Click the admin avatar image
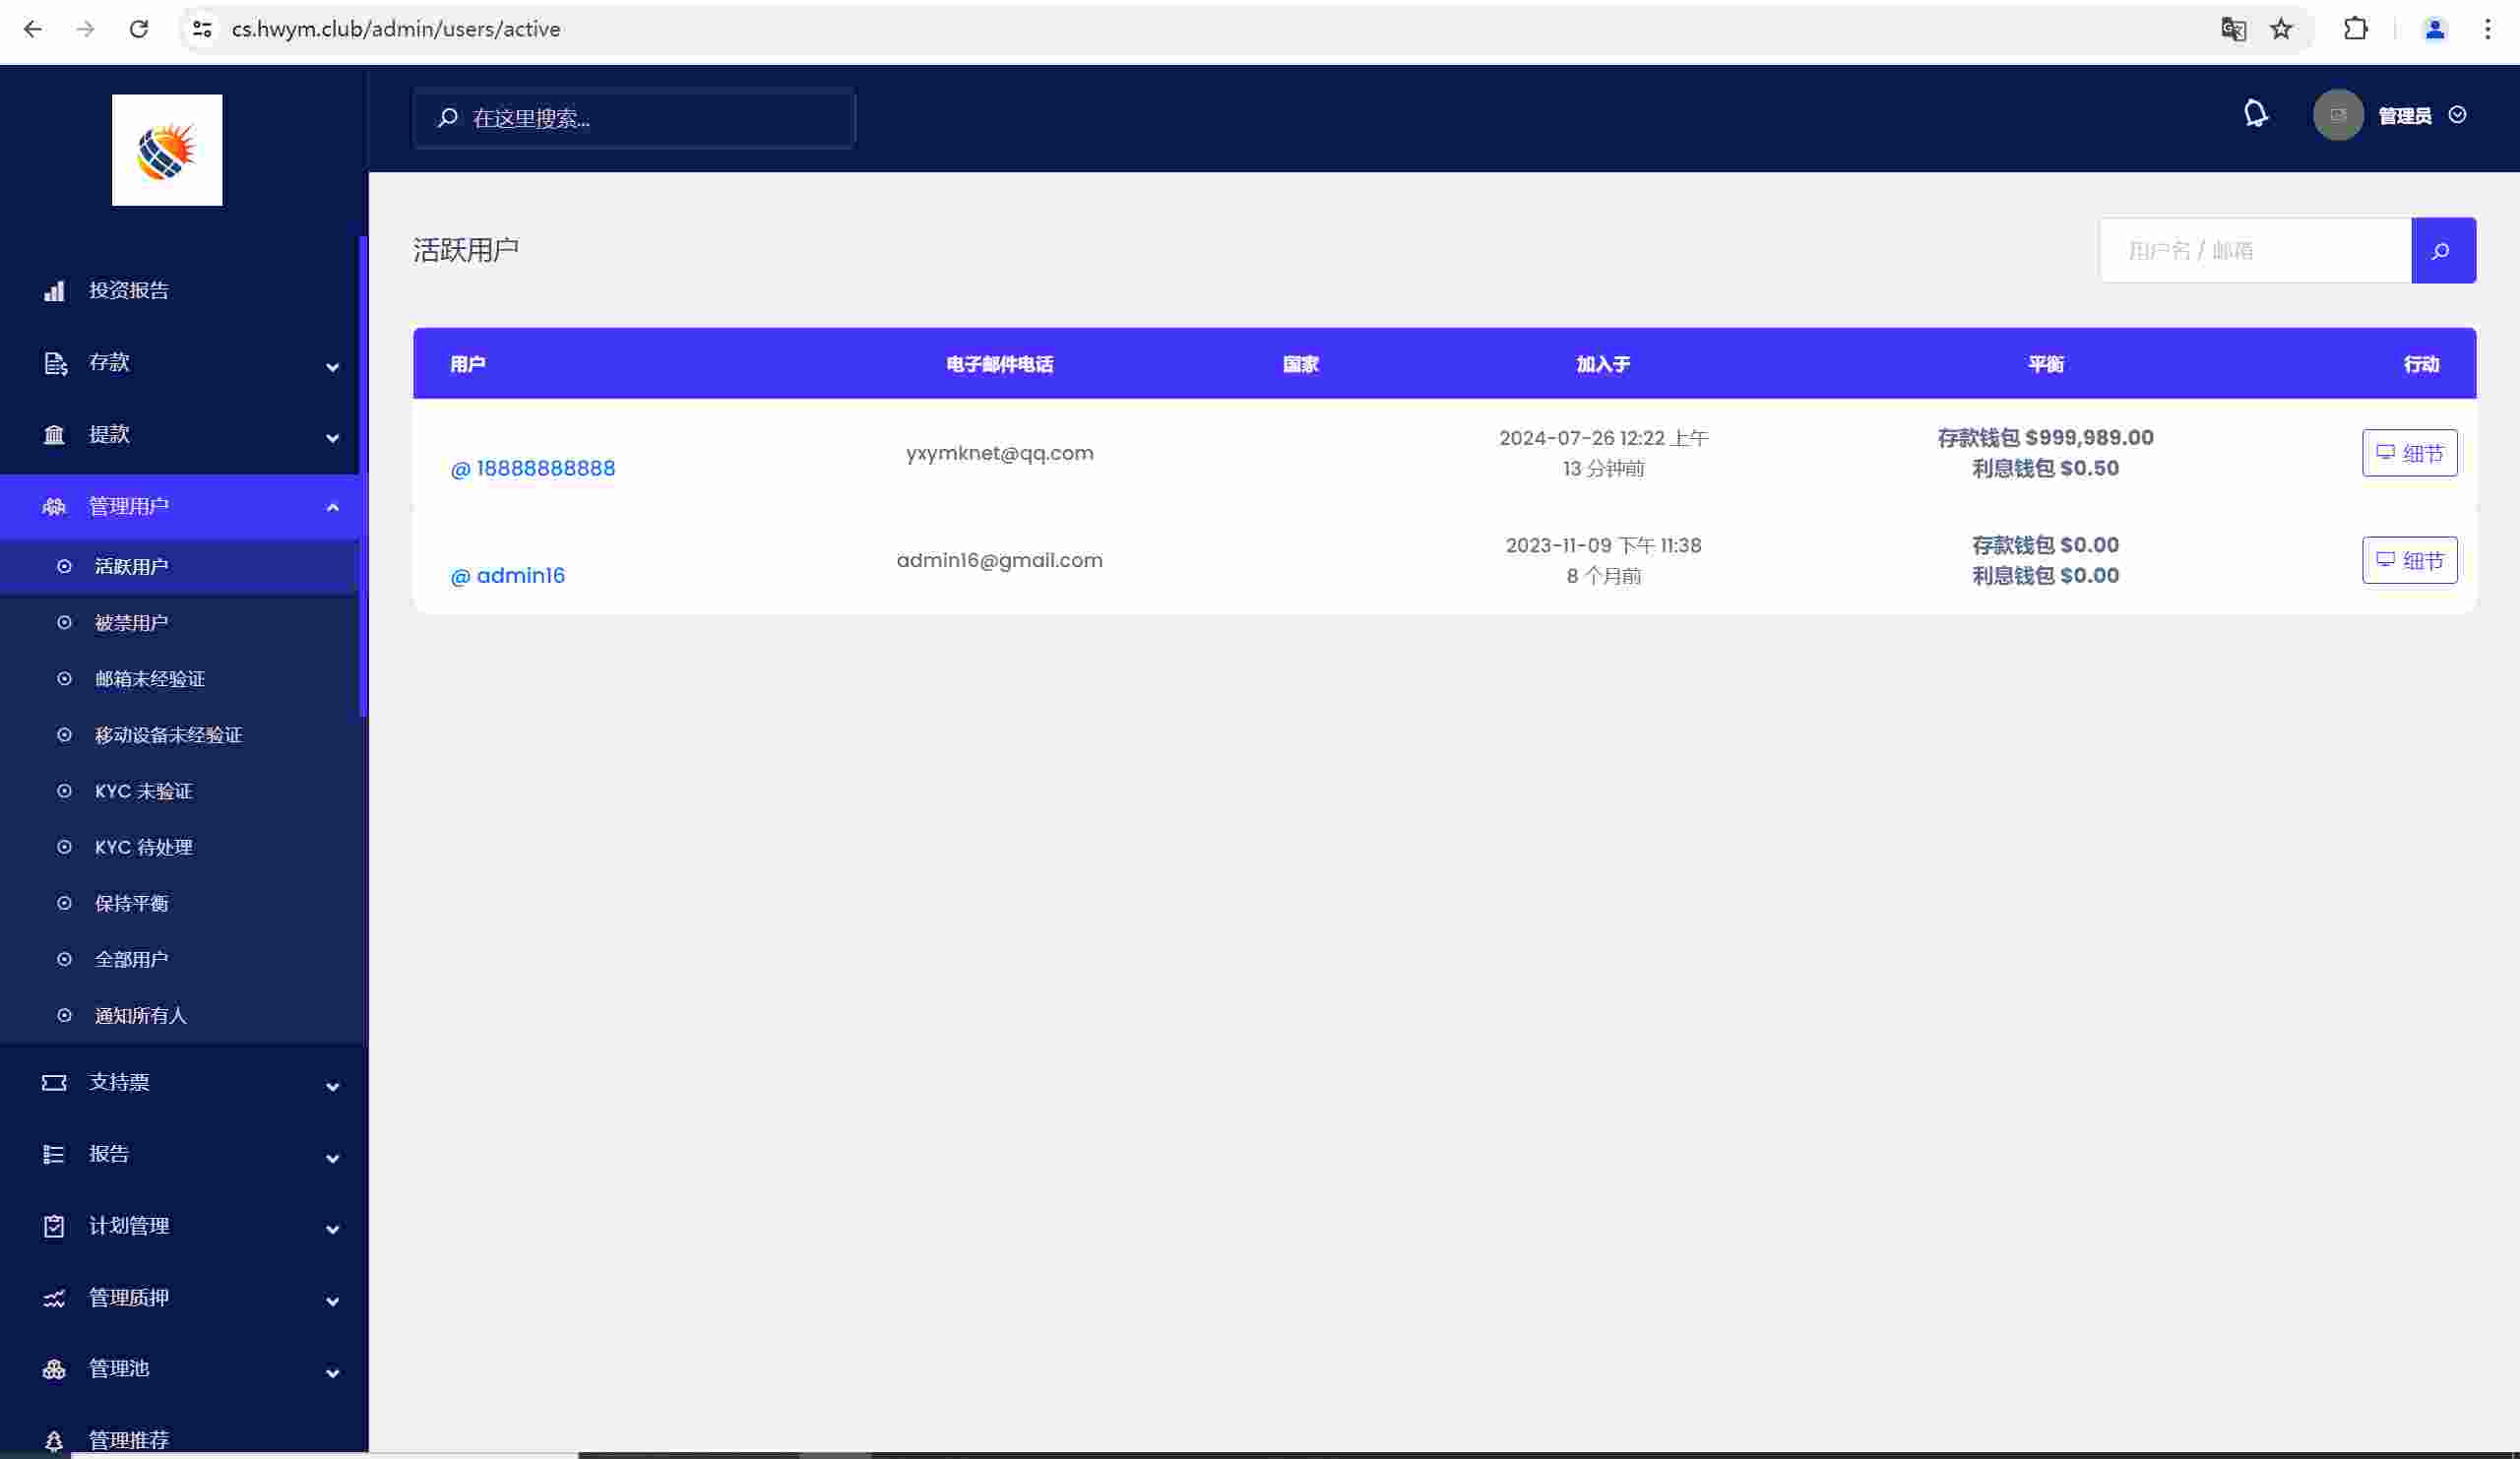The height and width of the screenshot is (1459, 2520). [2337, 115]
